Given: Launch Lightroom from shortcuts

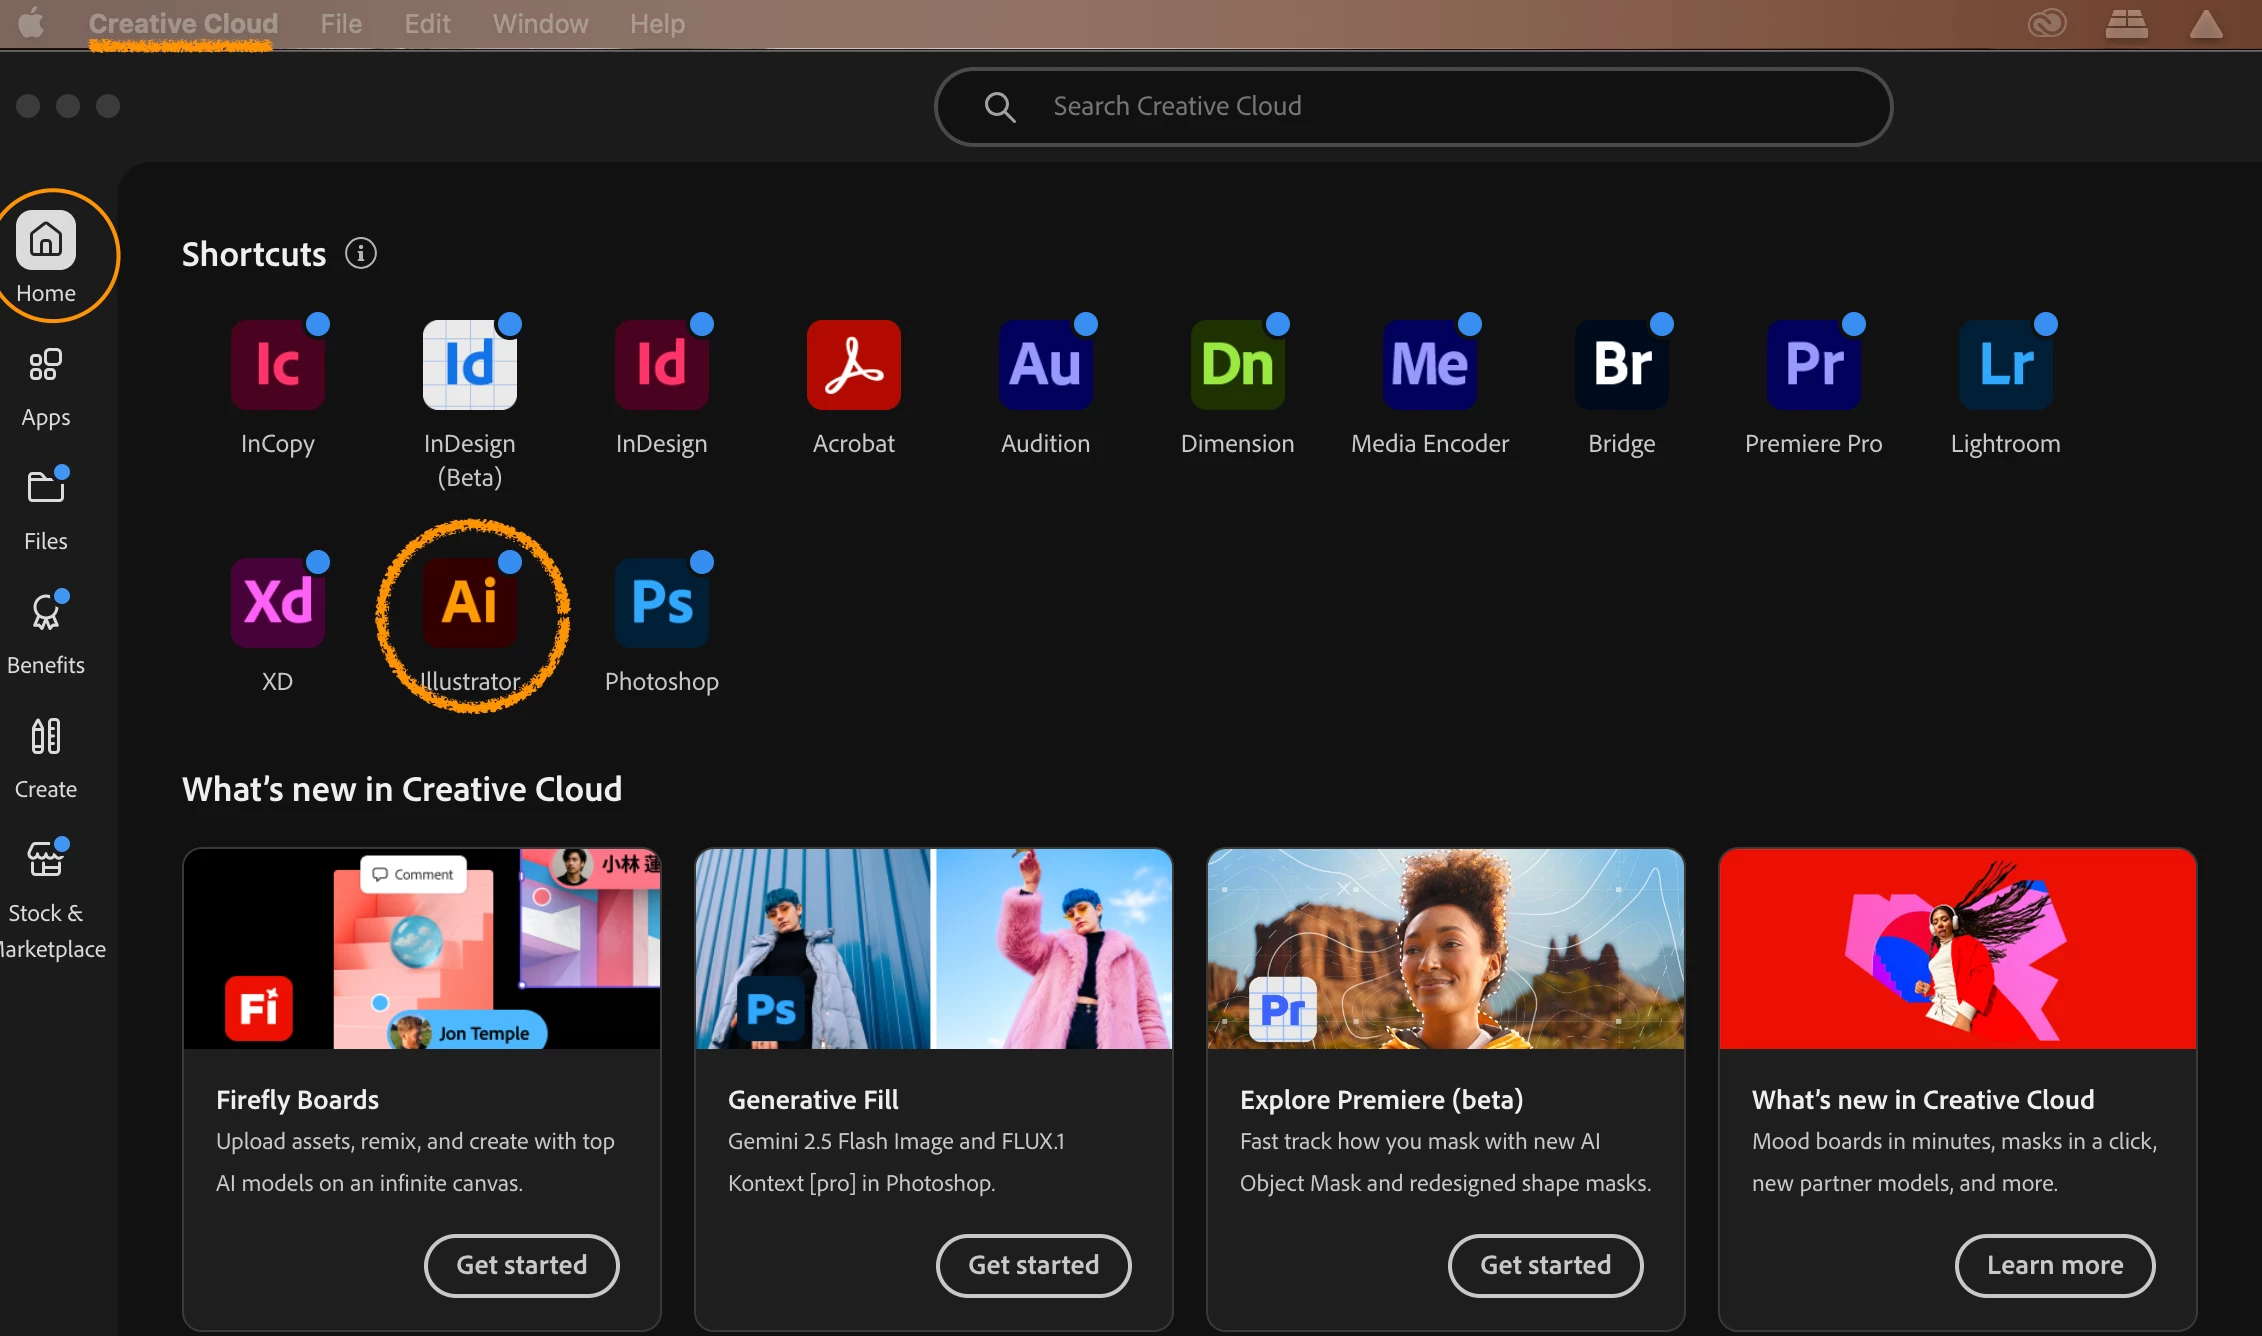Looking at the screenshot, I should point(2005,364).
